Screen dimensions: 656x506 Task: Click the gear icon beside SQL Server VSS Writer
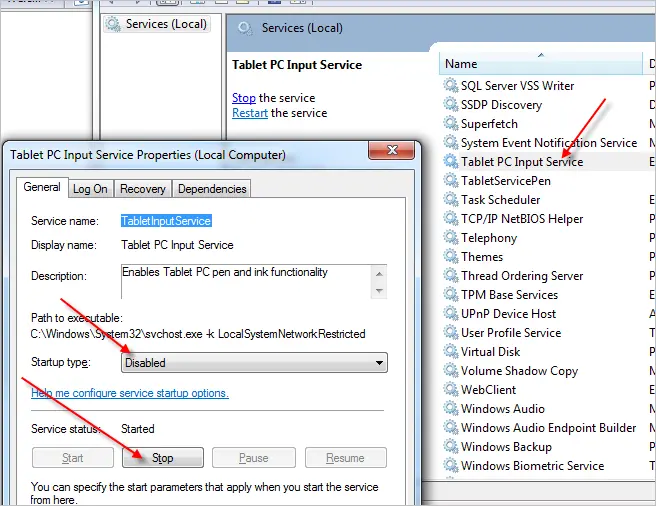[451, 85]
